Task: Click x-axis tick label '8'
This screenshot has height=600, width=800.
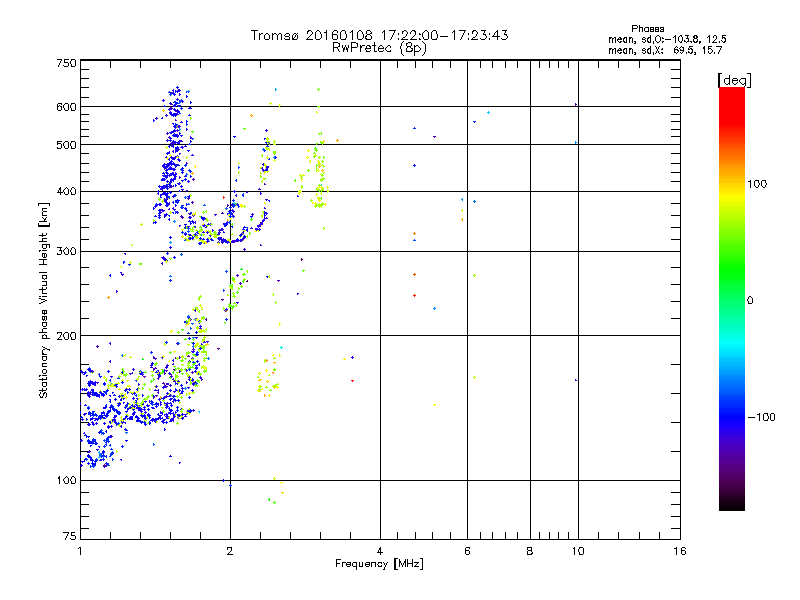Action: (530, 551)
